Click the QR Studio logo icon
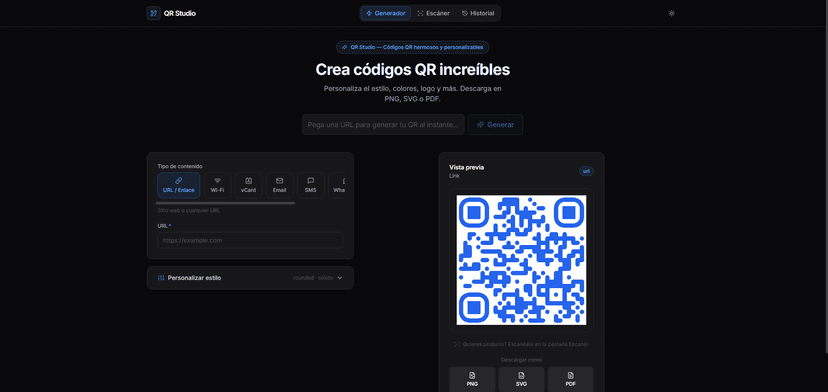 coord(153,13)
